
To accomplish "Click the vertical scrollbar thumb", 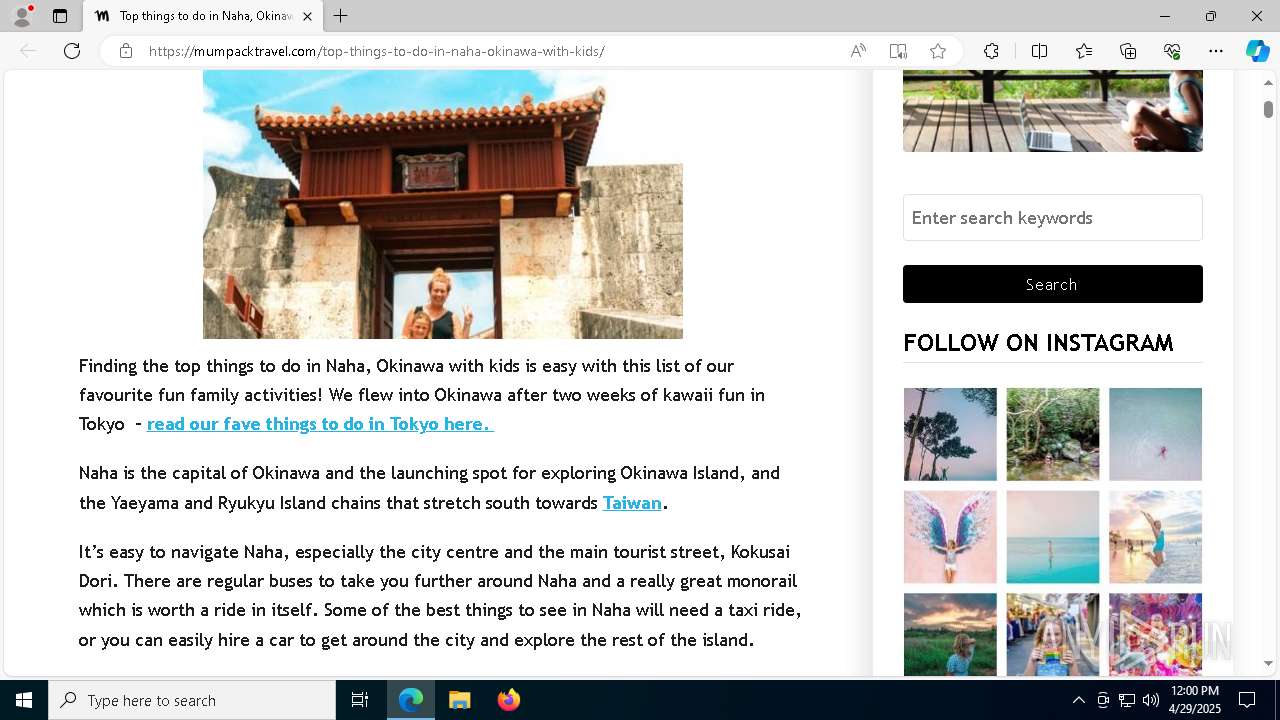I will click(x=1268, y=109).
